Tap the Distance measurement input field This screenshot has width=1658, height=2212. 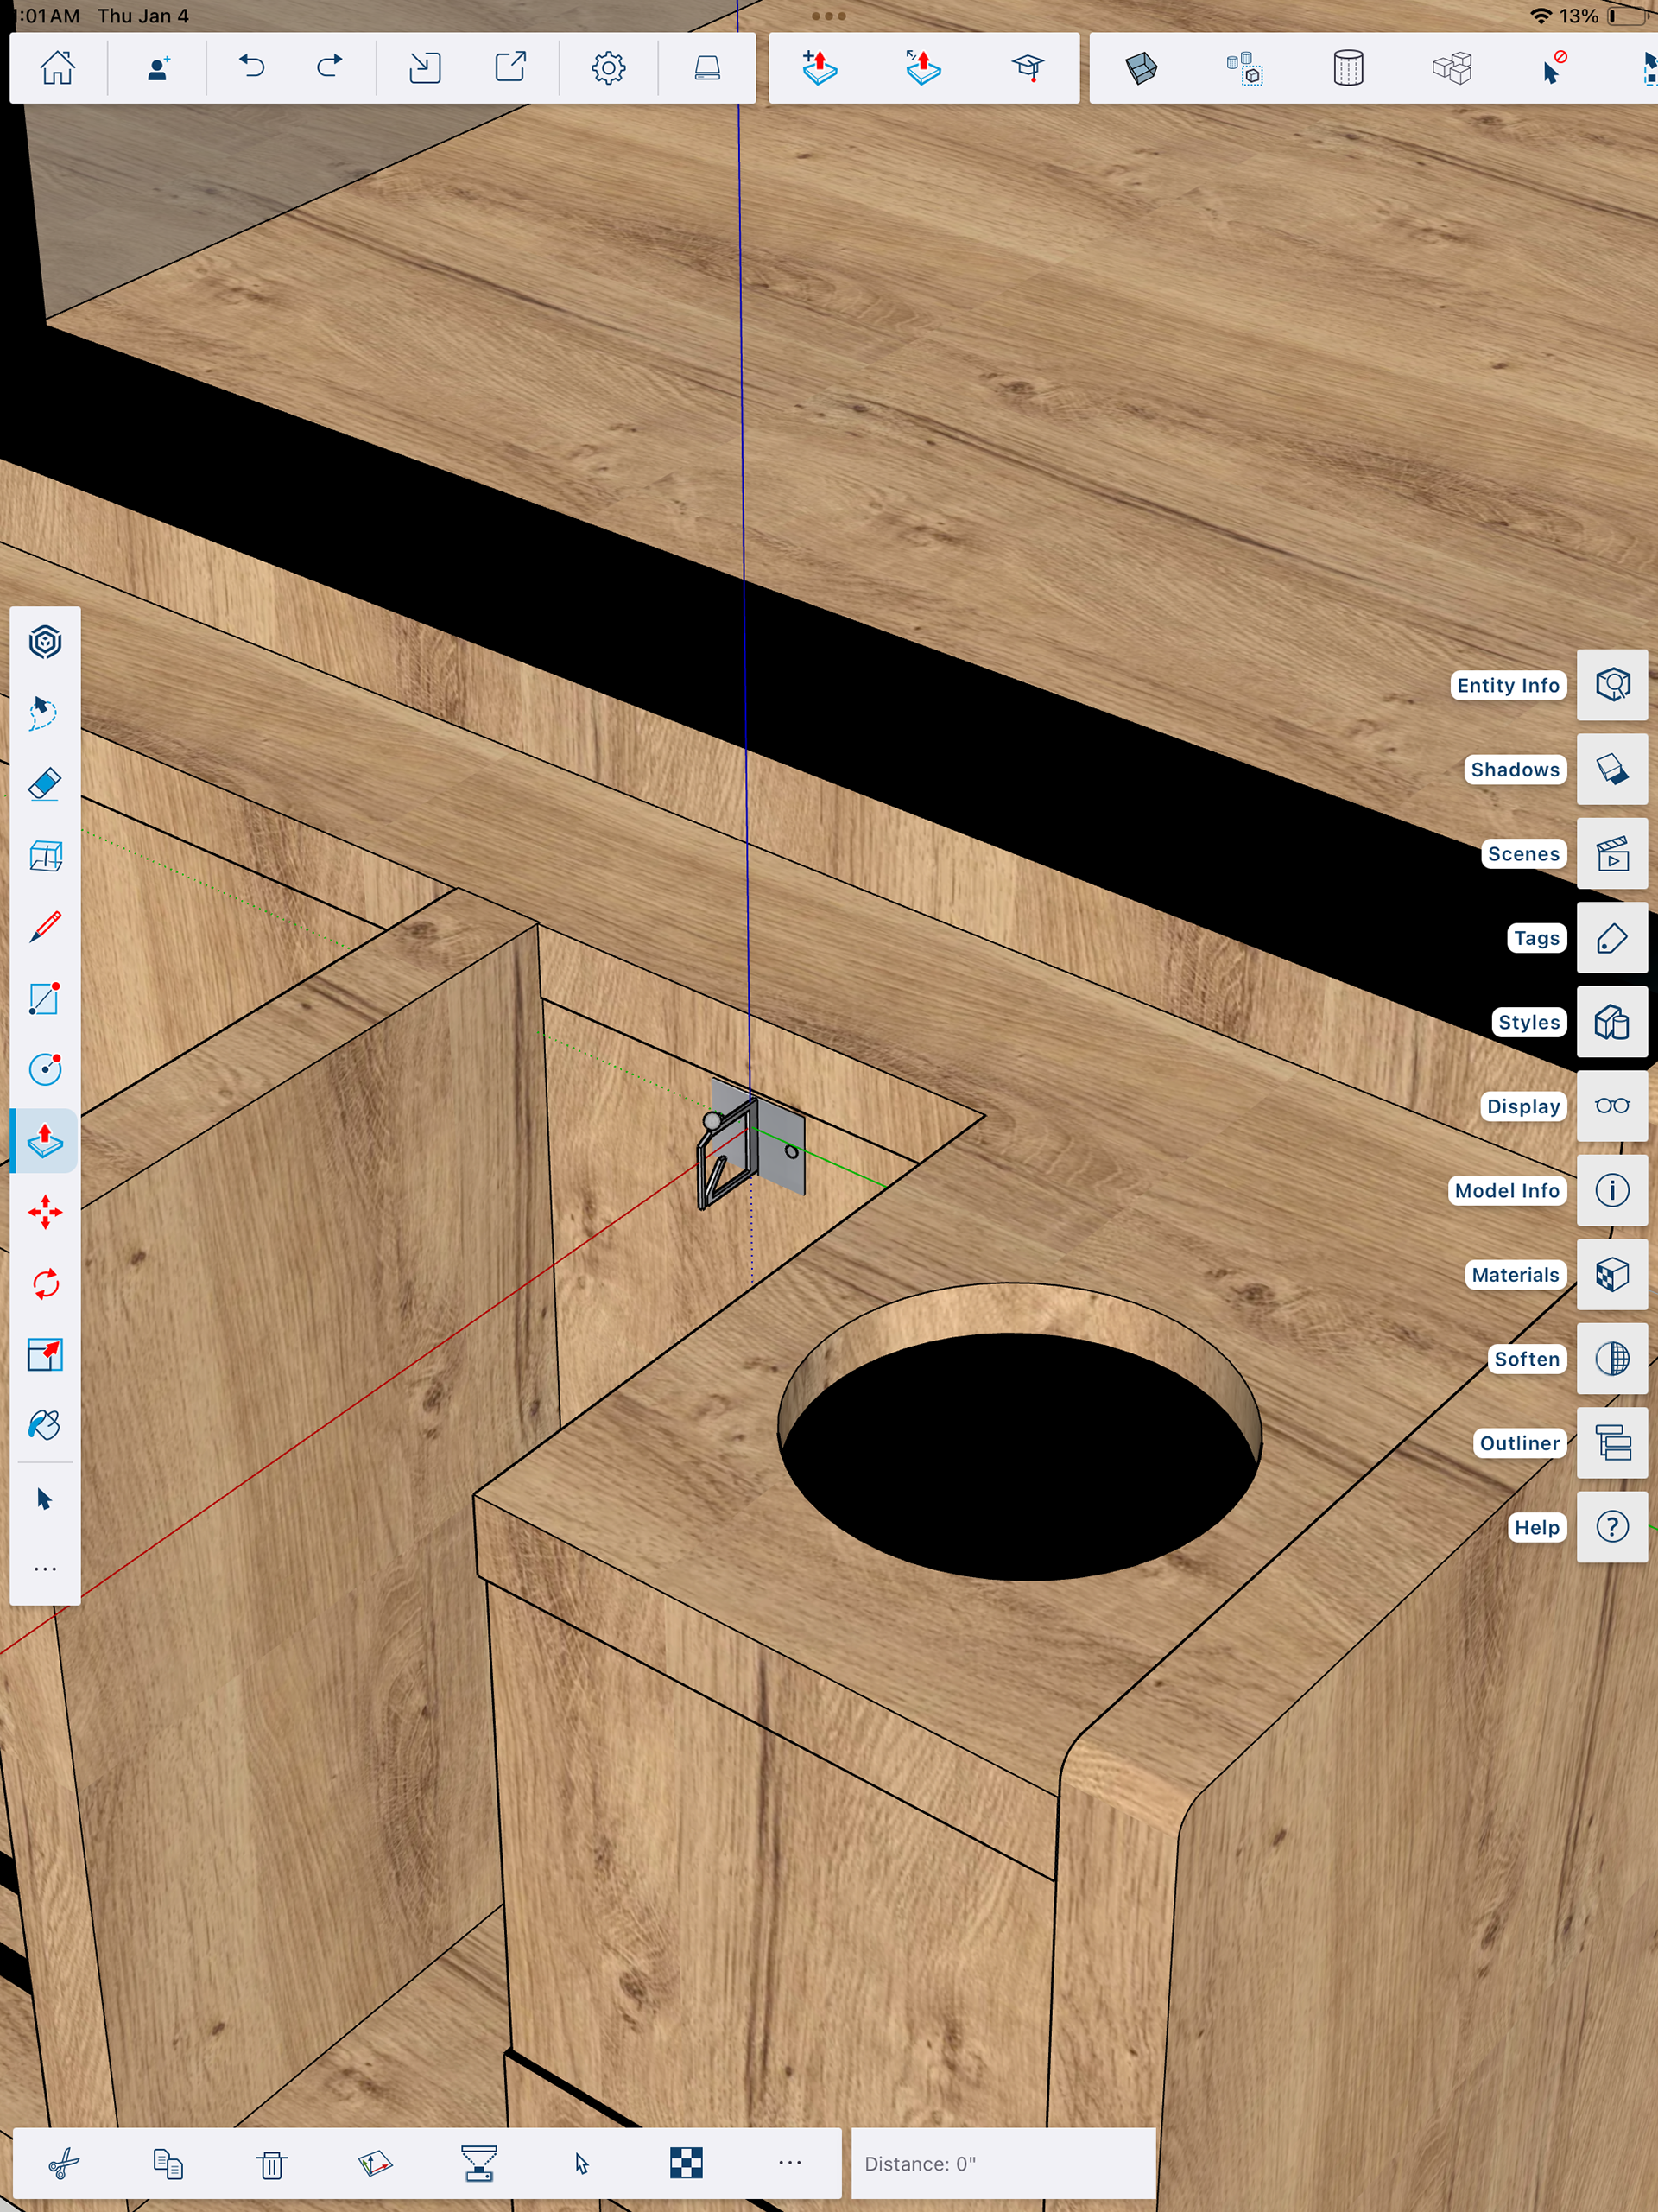point(1003,2164)
